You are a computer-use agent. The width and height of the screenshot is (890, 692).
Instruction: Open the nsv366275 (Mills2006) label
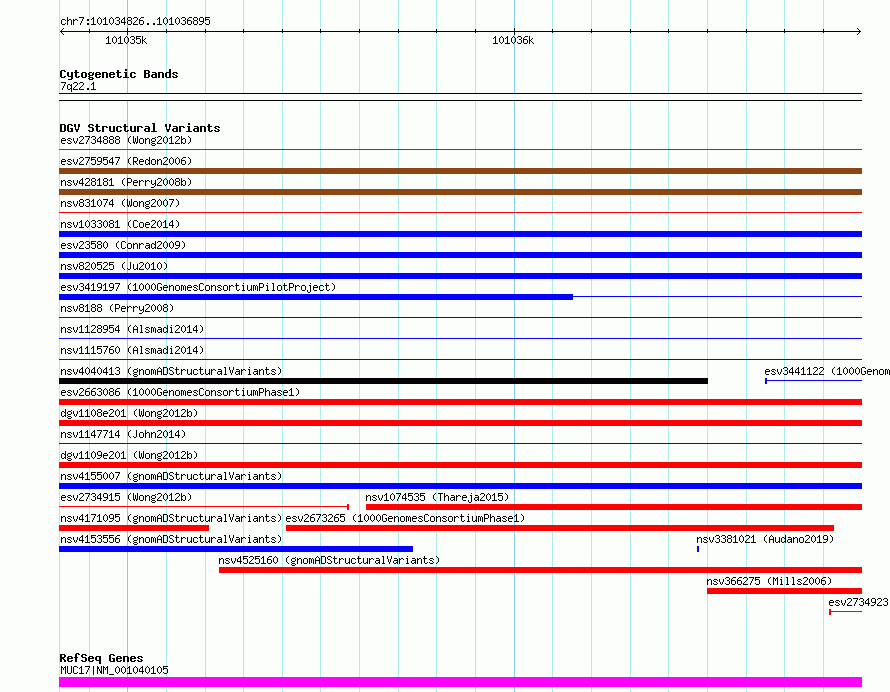[769, 581]
